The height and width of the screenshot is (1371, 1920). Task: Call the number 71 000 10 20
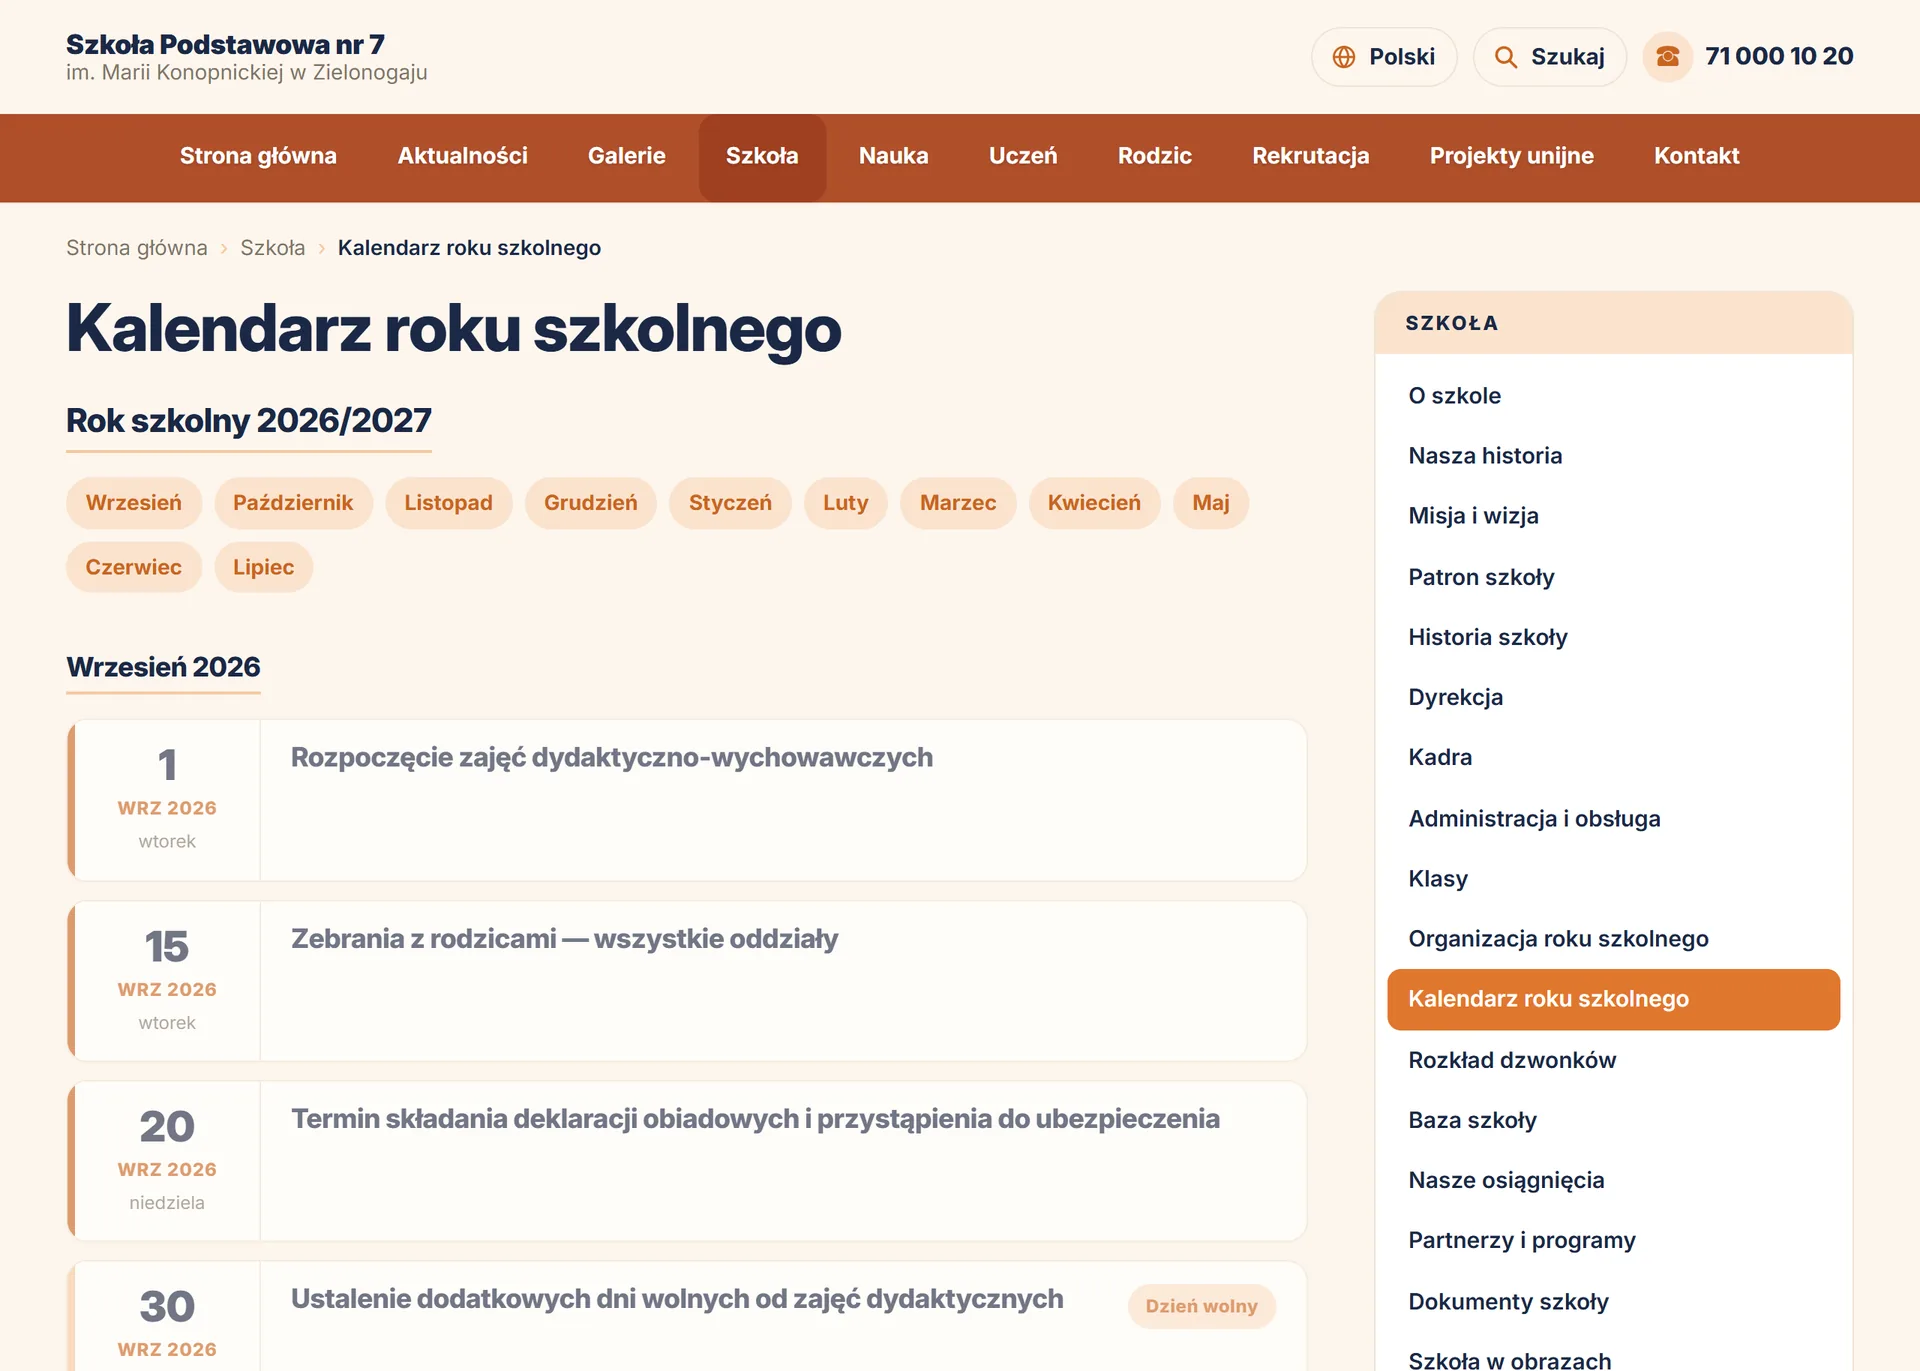coord(1779,57)
